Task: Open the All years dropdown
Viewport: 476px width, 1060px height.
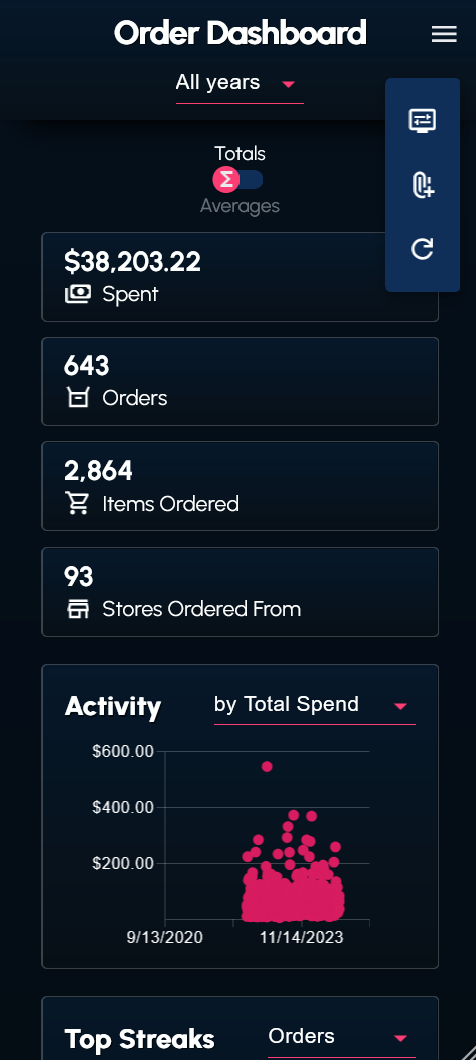Action: (239, 84)
